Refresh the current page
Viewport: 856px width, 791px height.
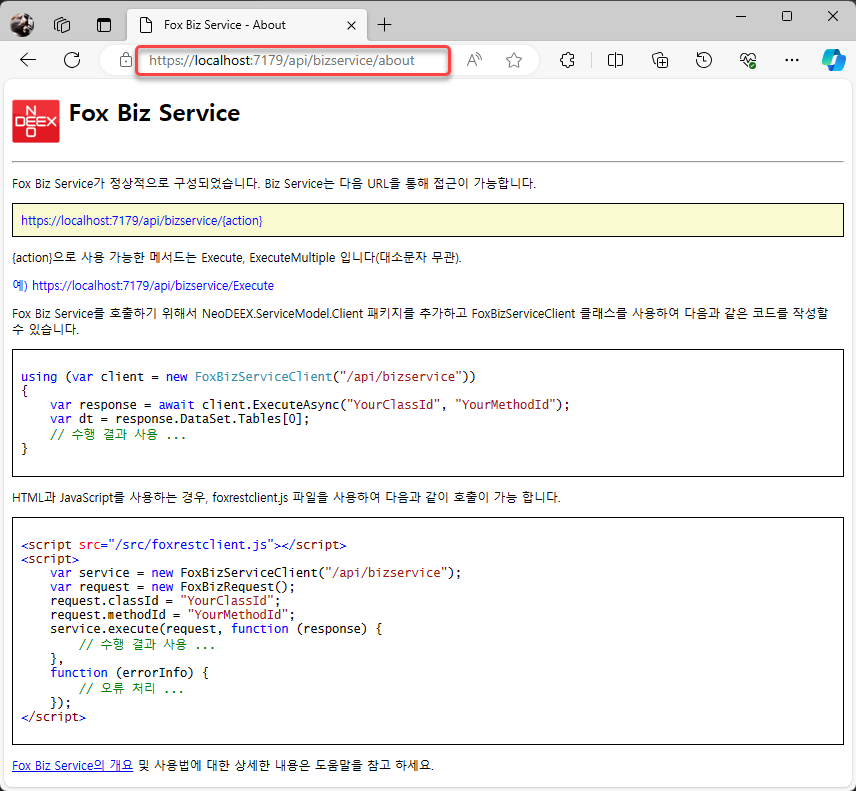click(x=72, y=60)
